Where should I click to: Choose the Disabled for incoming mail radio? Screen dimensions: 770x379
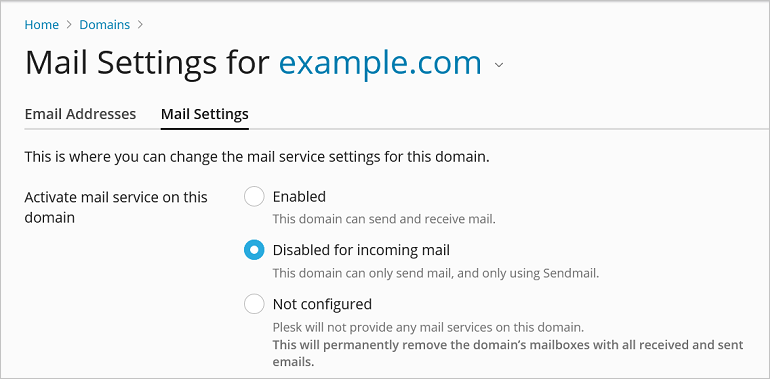(254, 250)
